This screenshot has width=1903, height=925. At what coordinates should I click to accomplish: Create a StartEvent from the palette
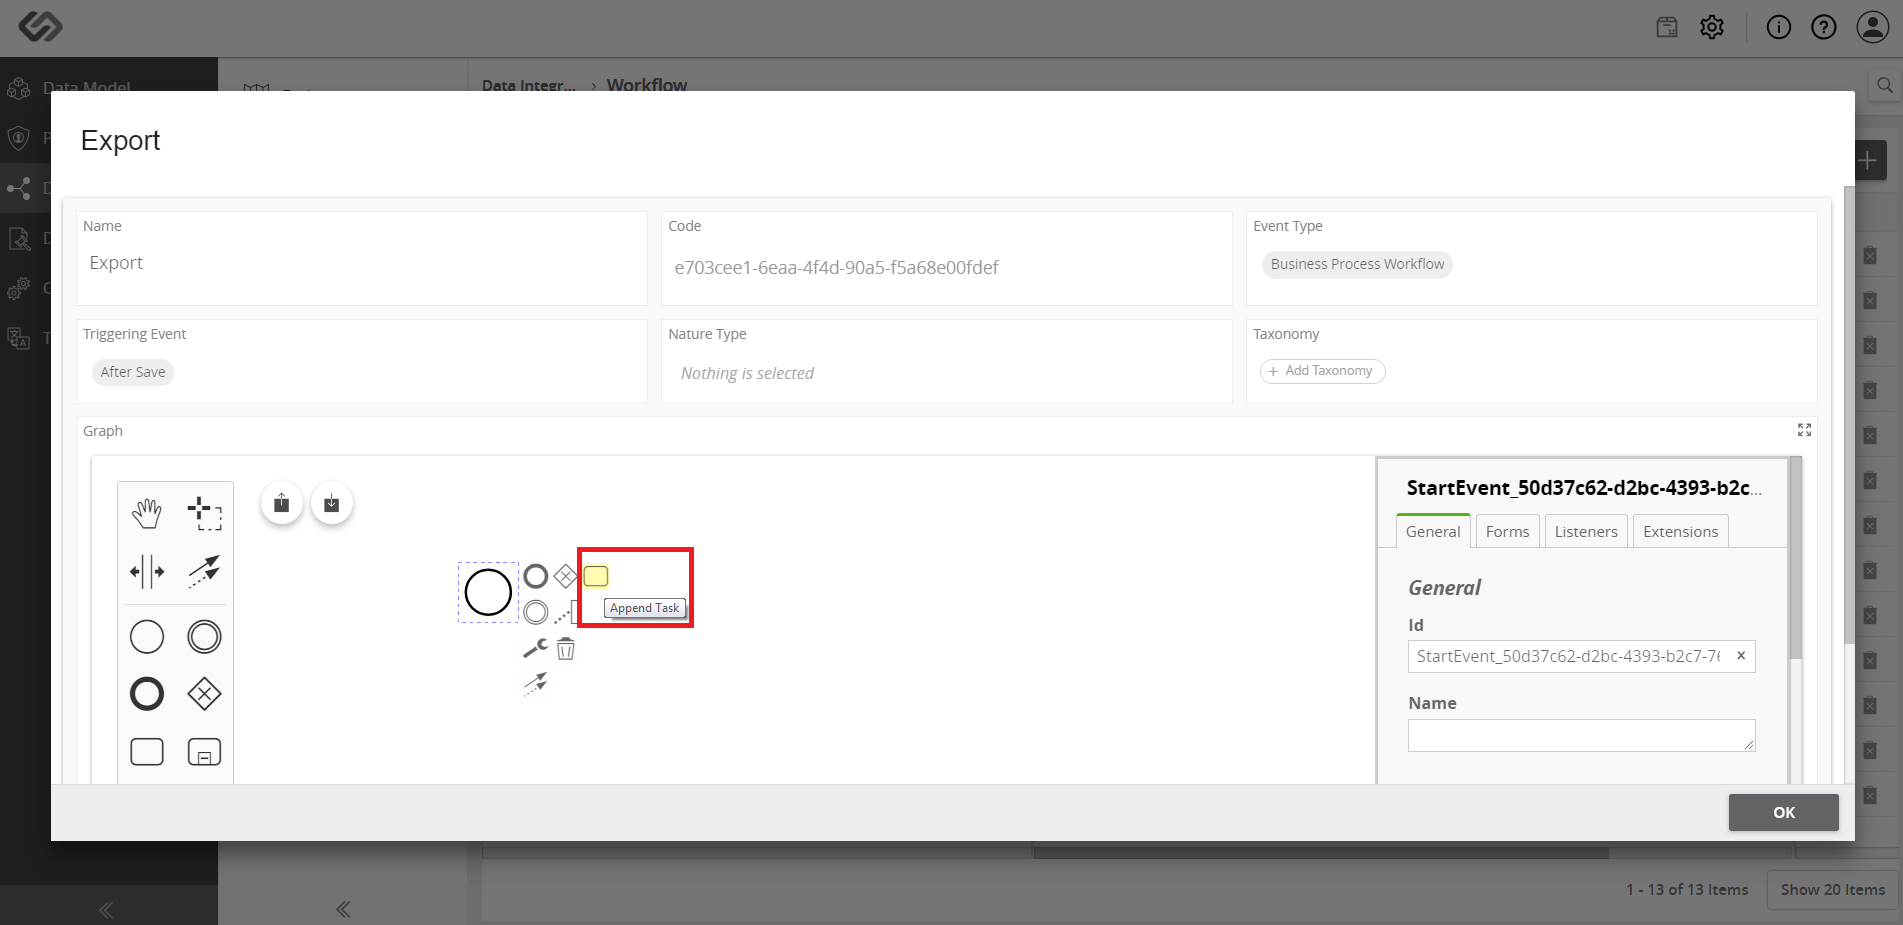147,637
